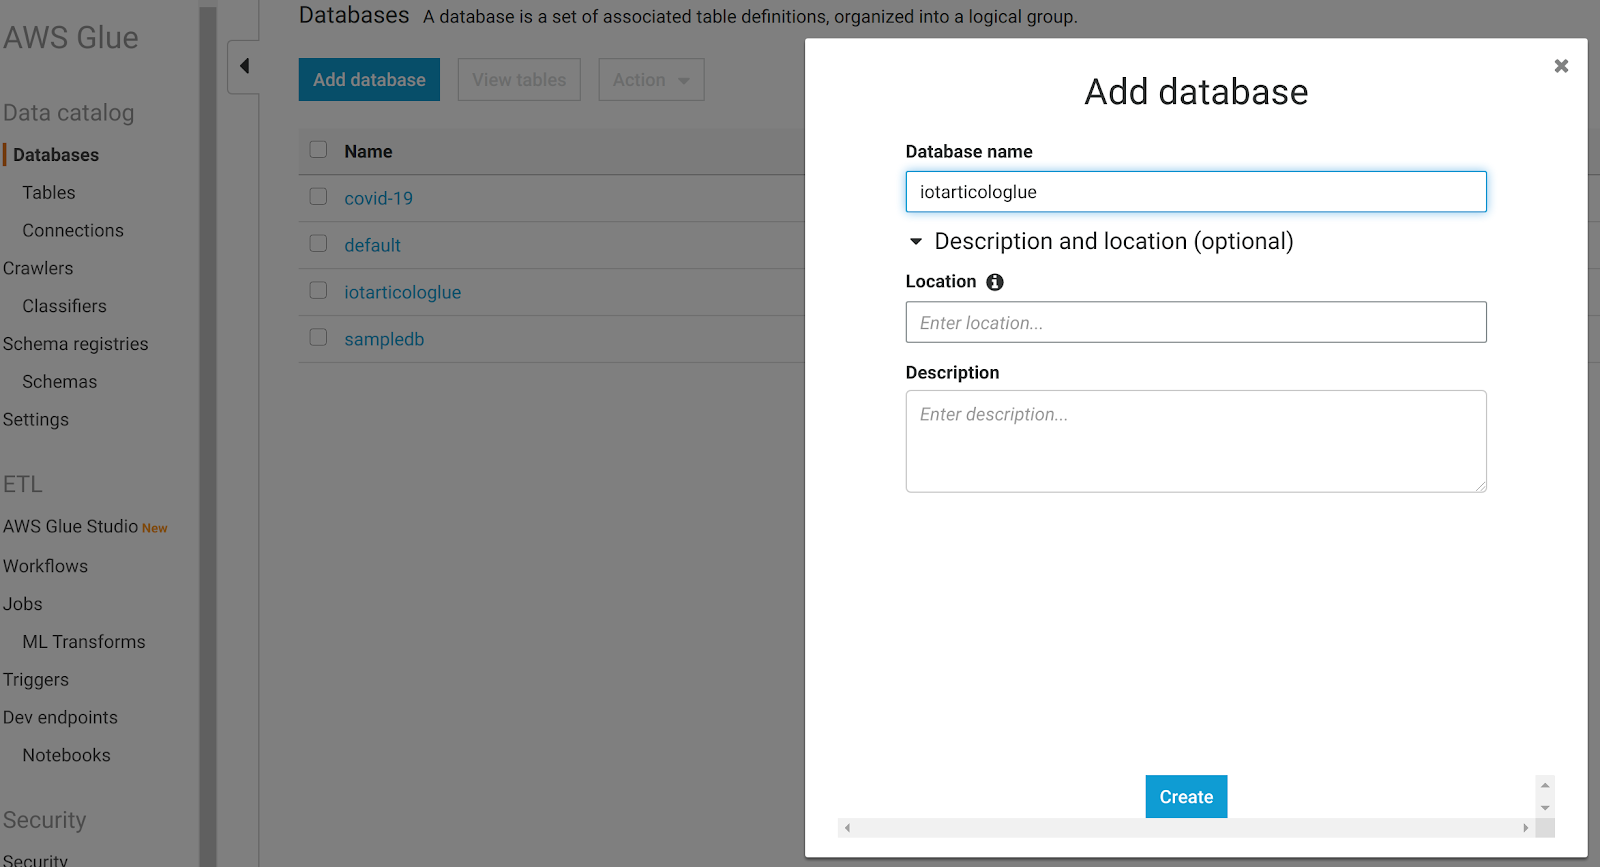Open Dev endpoints in the sidebar

pyautogui.click(x=60, y=718)
